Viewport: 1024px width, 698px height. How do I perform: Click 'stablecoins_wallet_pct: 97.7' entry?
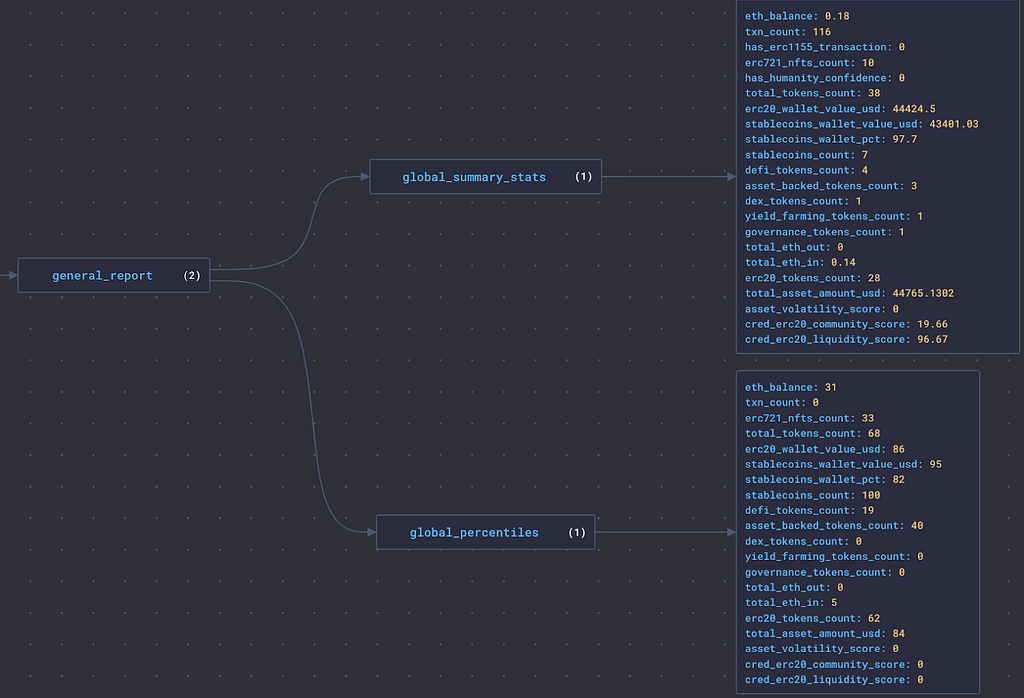(x=831, y=139)
